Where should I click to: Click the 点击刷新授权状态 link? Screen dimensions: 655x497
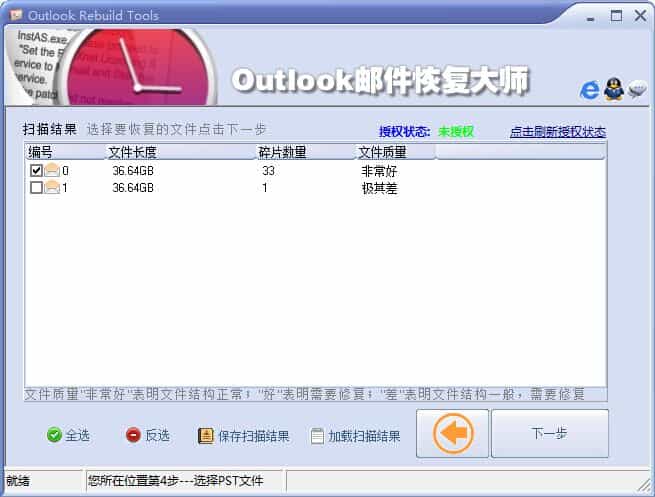point(558,132)
